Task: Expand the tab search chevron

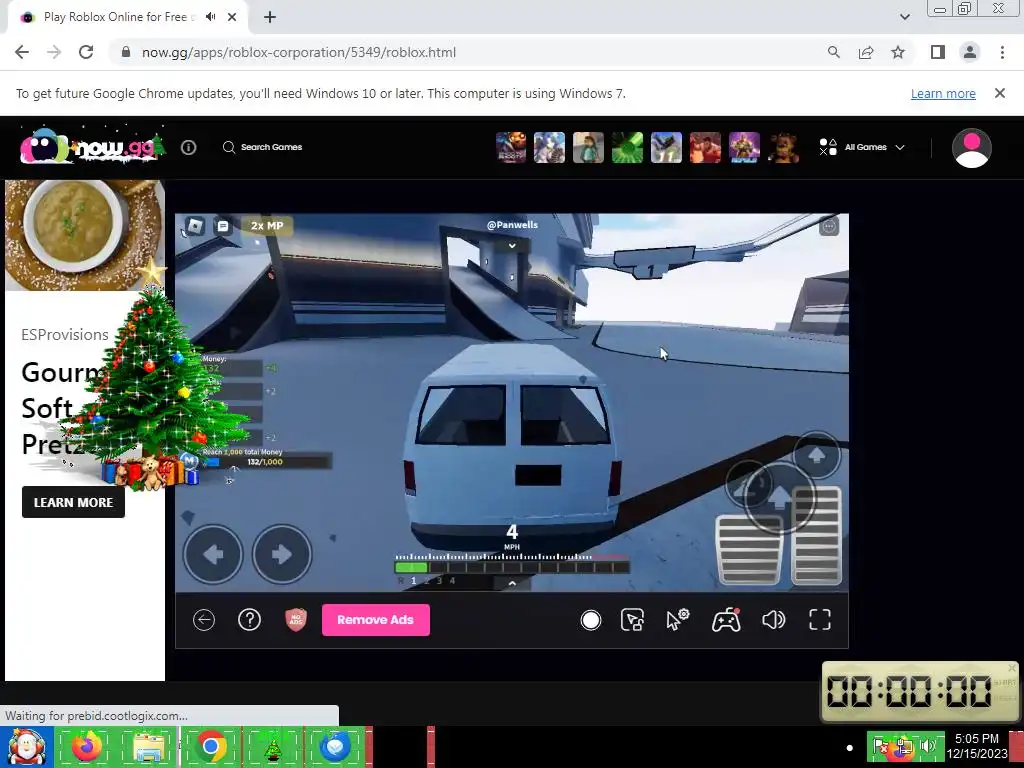Action: pyautogui.click(x=904, y=17)
